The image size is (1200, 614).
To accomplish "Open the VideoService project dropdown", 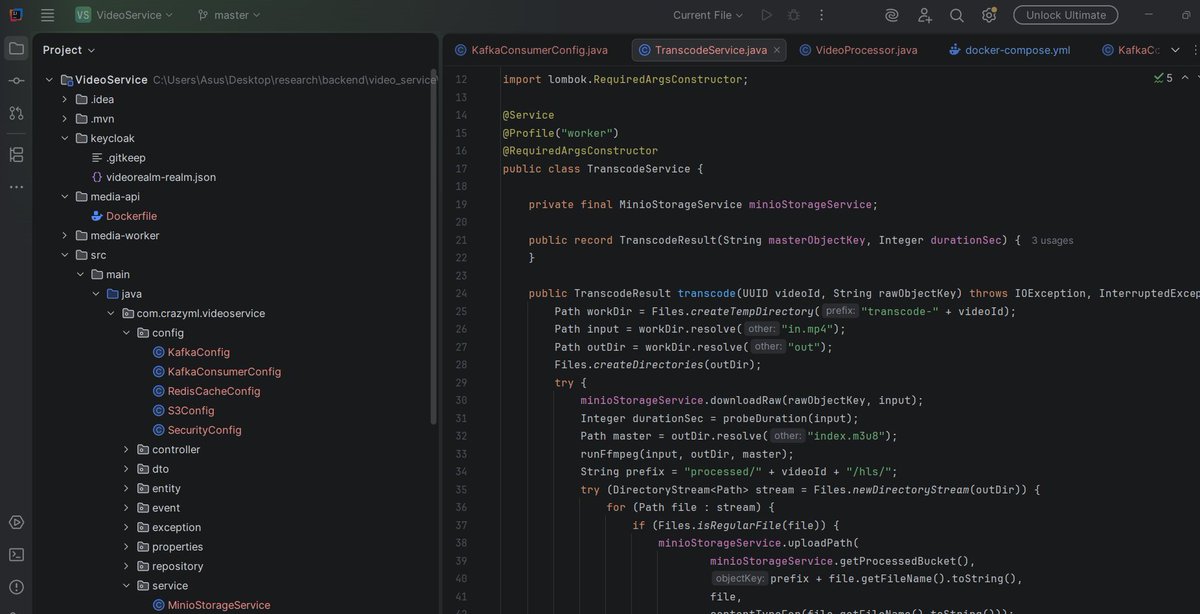I will (x=124, y=15).
